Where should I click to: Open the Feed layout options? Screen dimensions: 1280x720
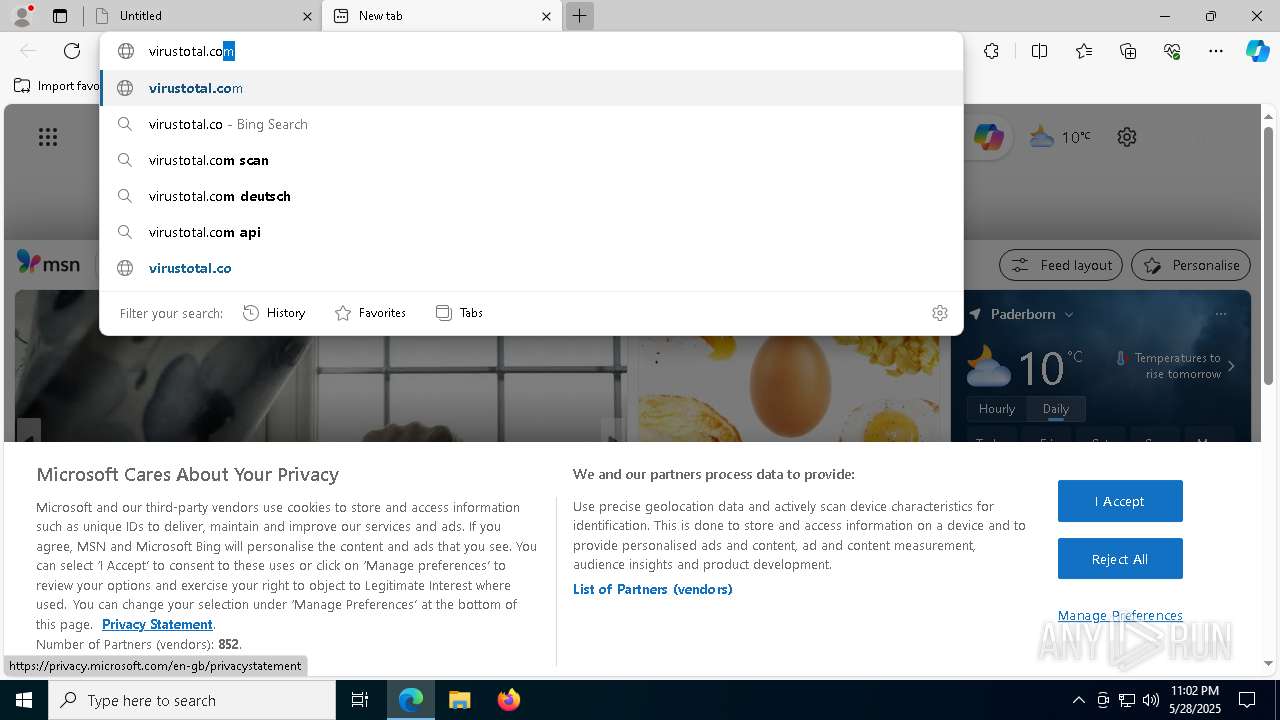coord(1061,265)
